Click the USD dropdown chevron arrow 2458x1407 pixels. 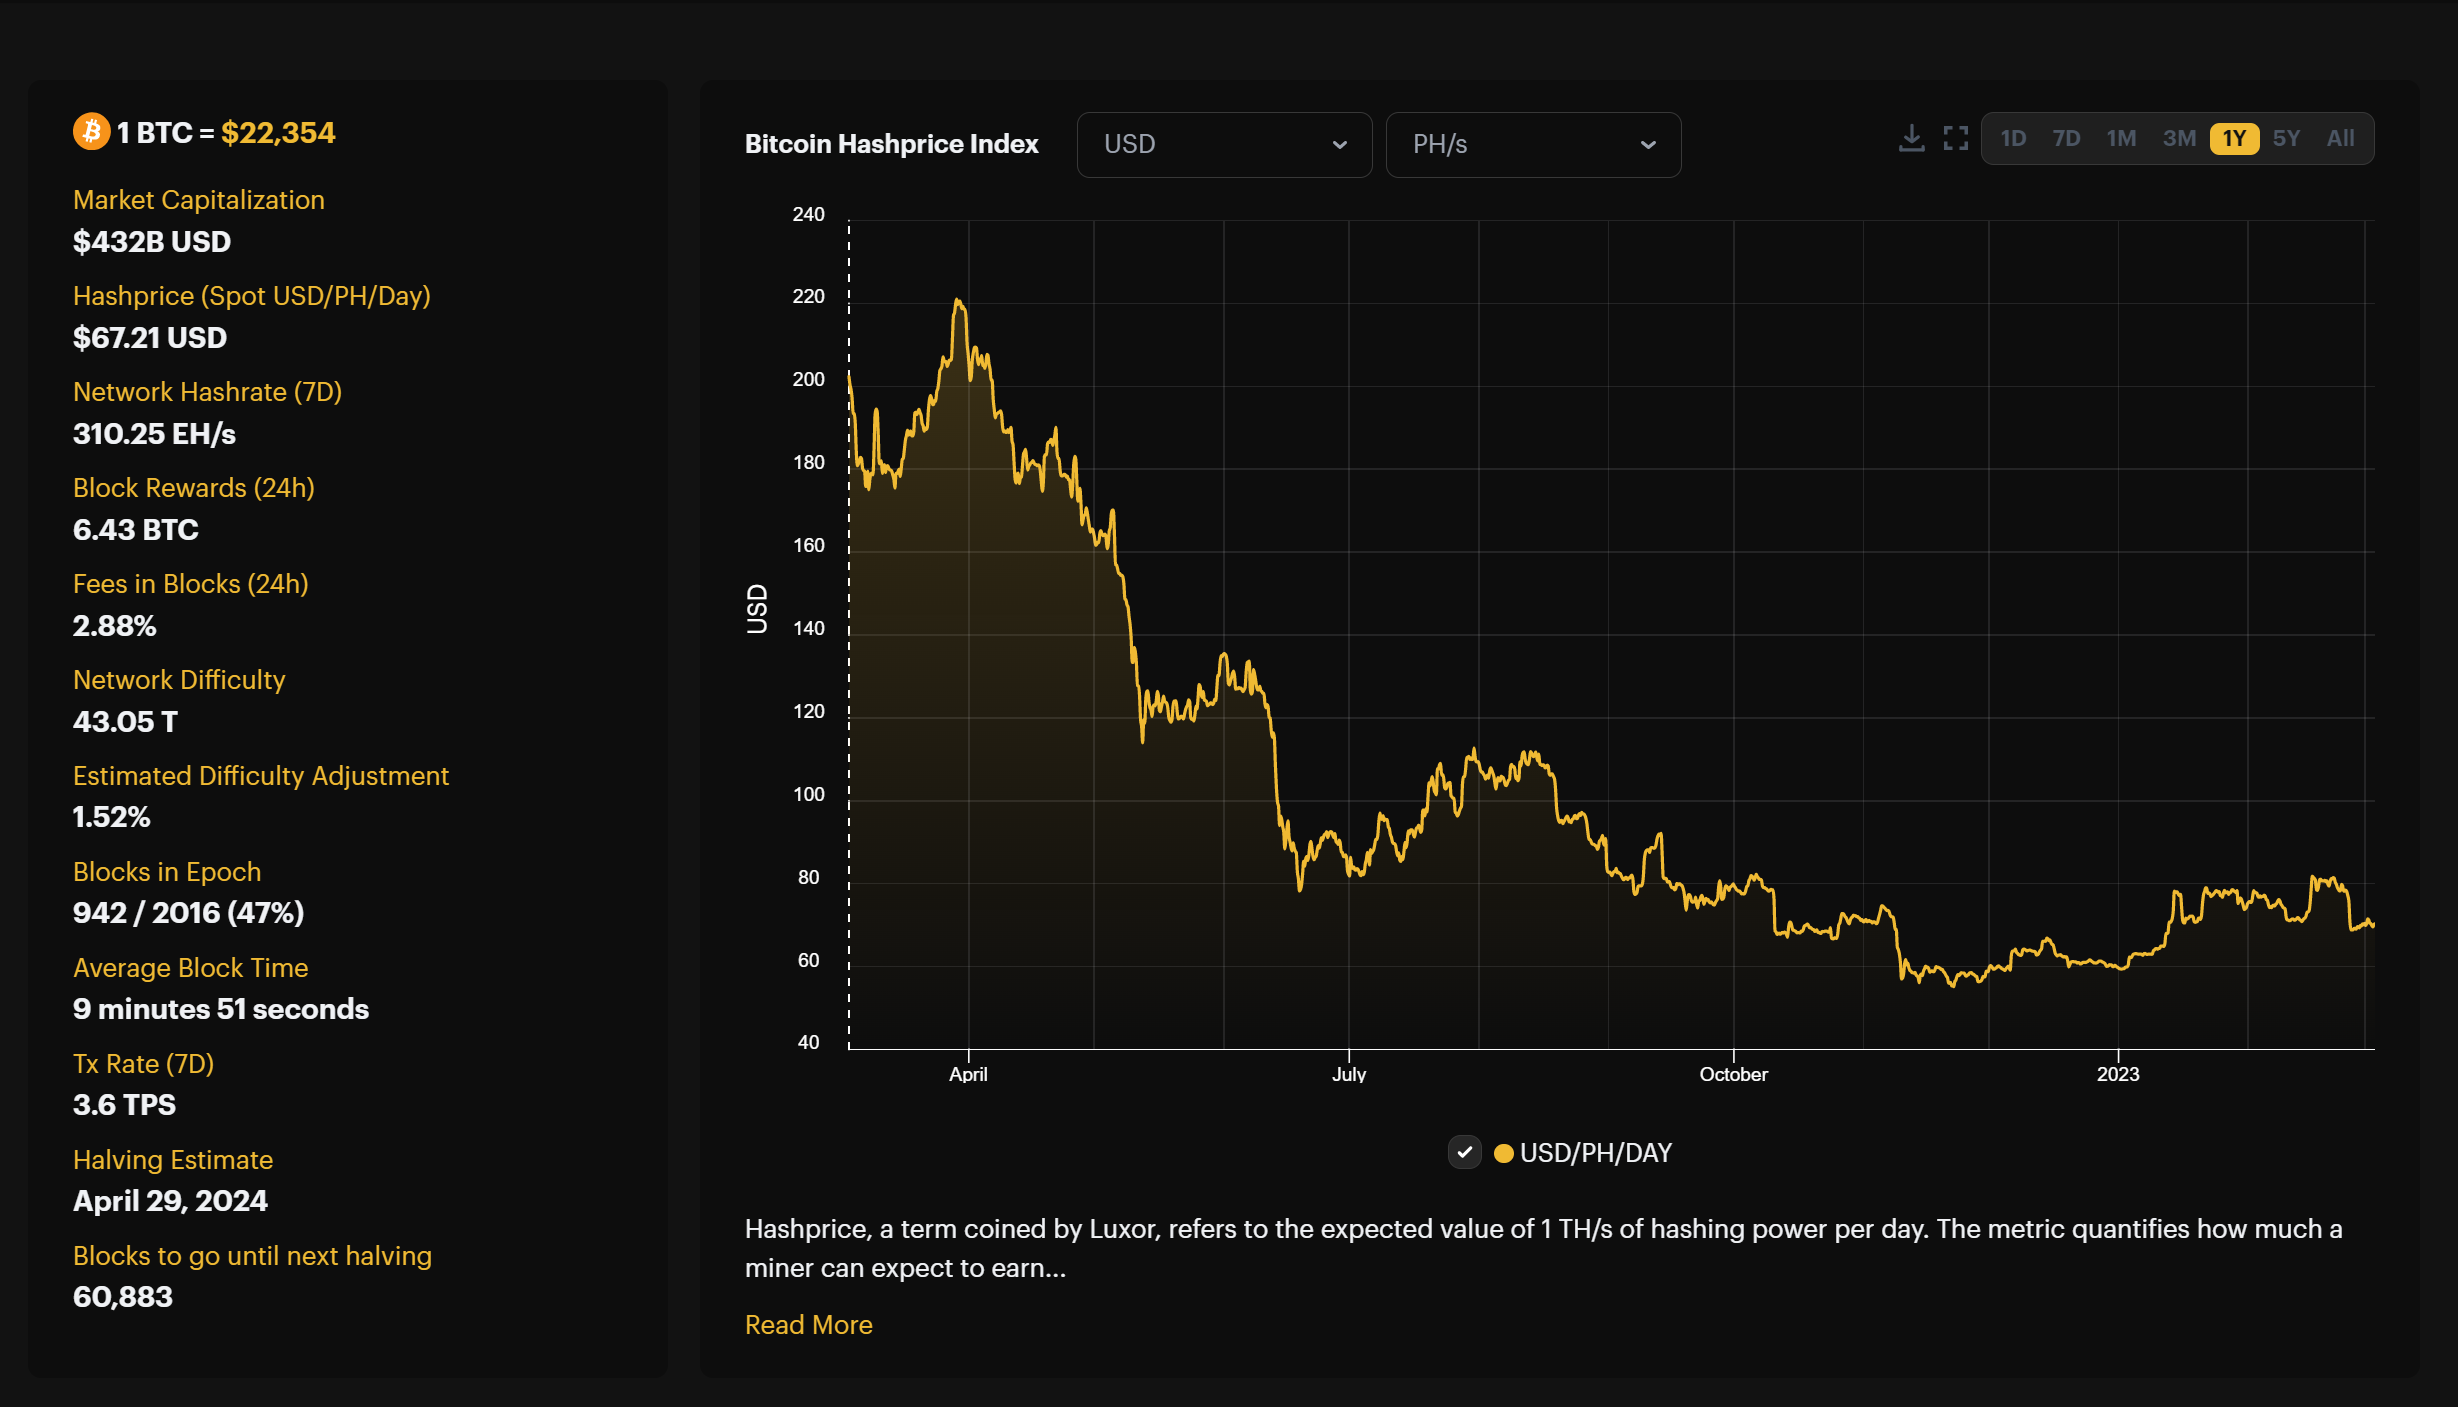(x=1339, y=145)
